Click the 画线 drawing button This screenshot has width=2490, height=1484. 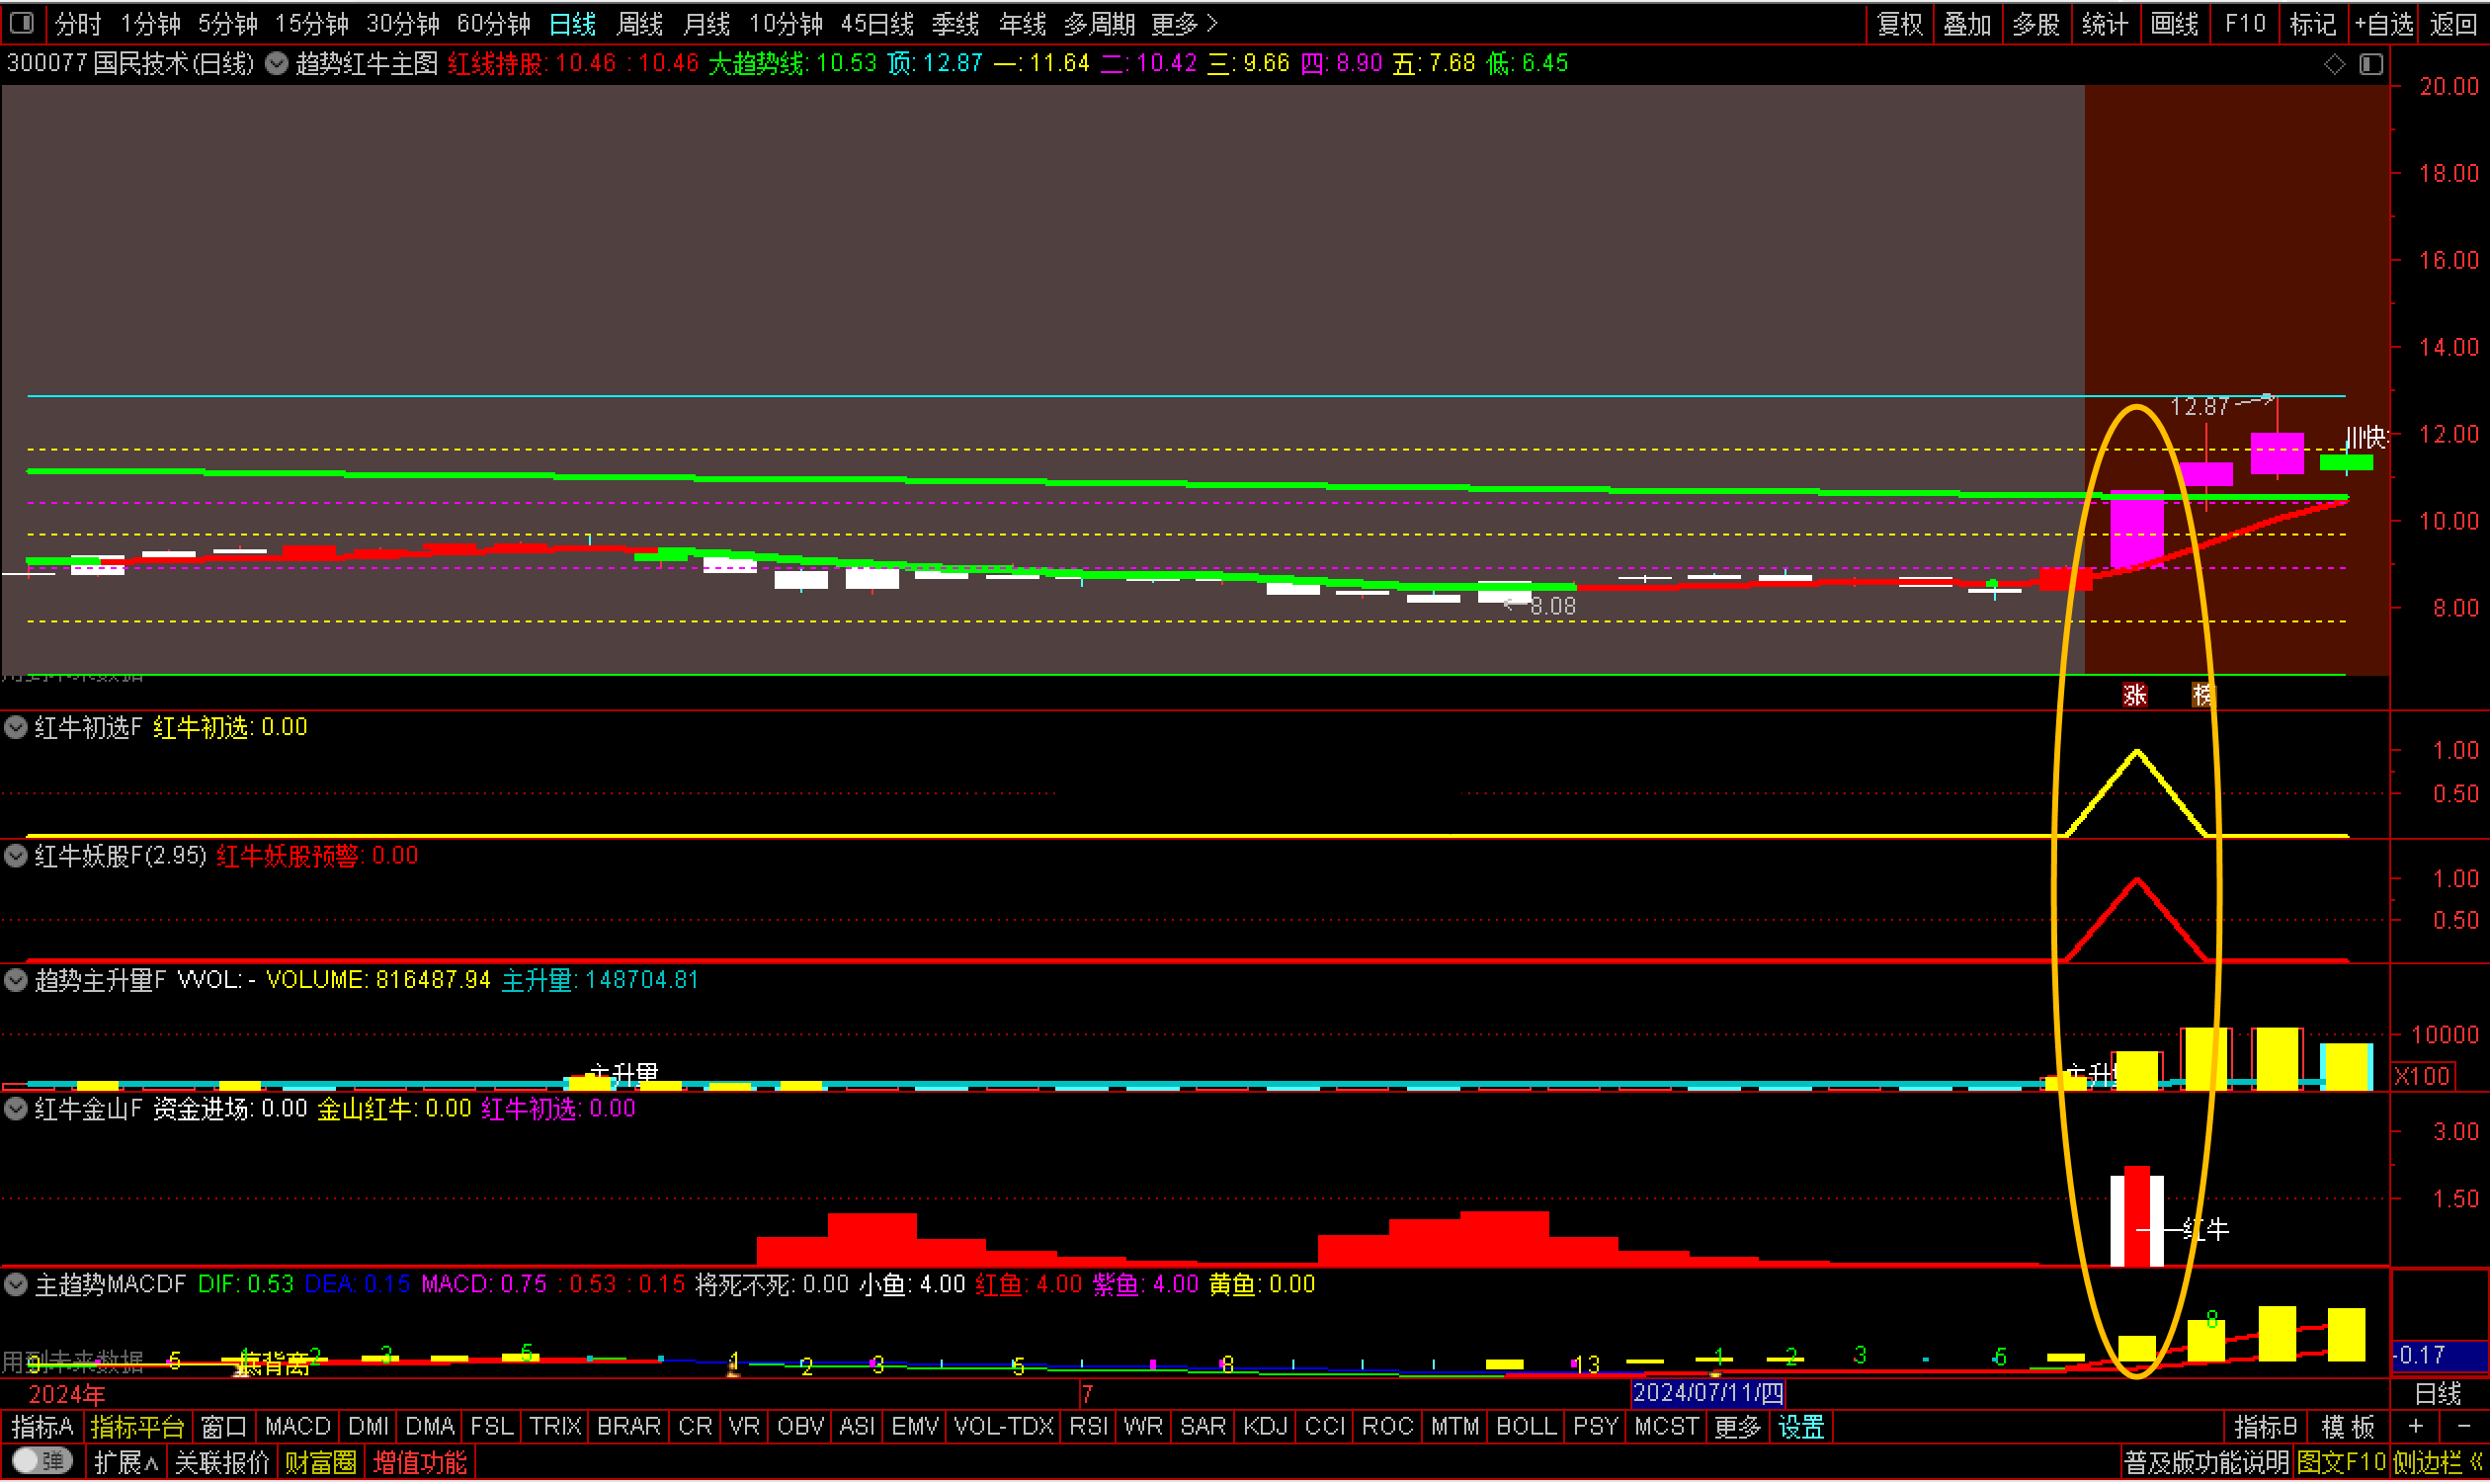(2174, 23)
